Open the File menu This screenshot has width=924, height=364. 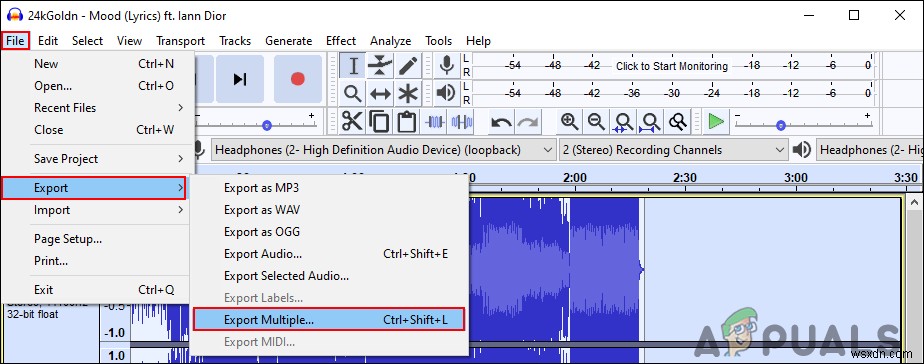[15, 41]
